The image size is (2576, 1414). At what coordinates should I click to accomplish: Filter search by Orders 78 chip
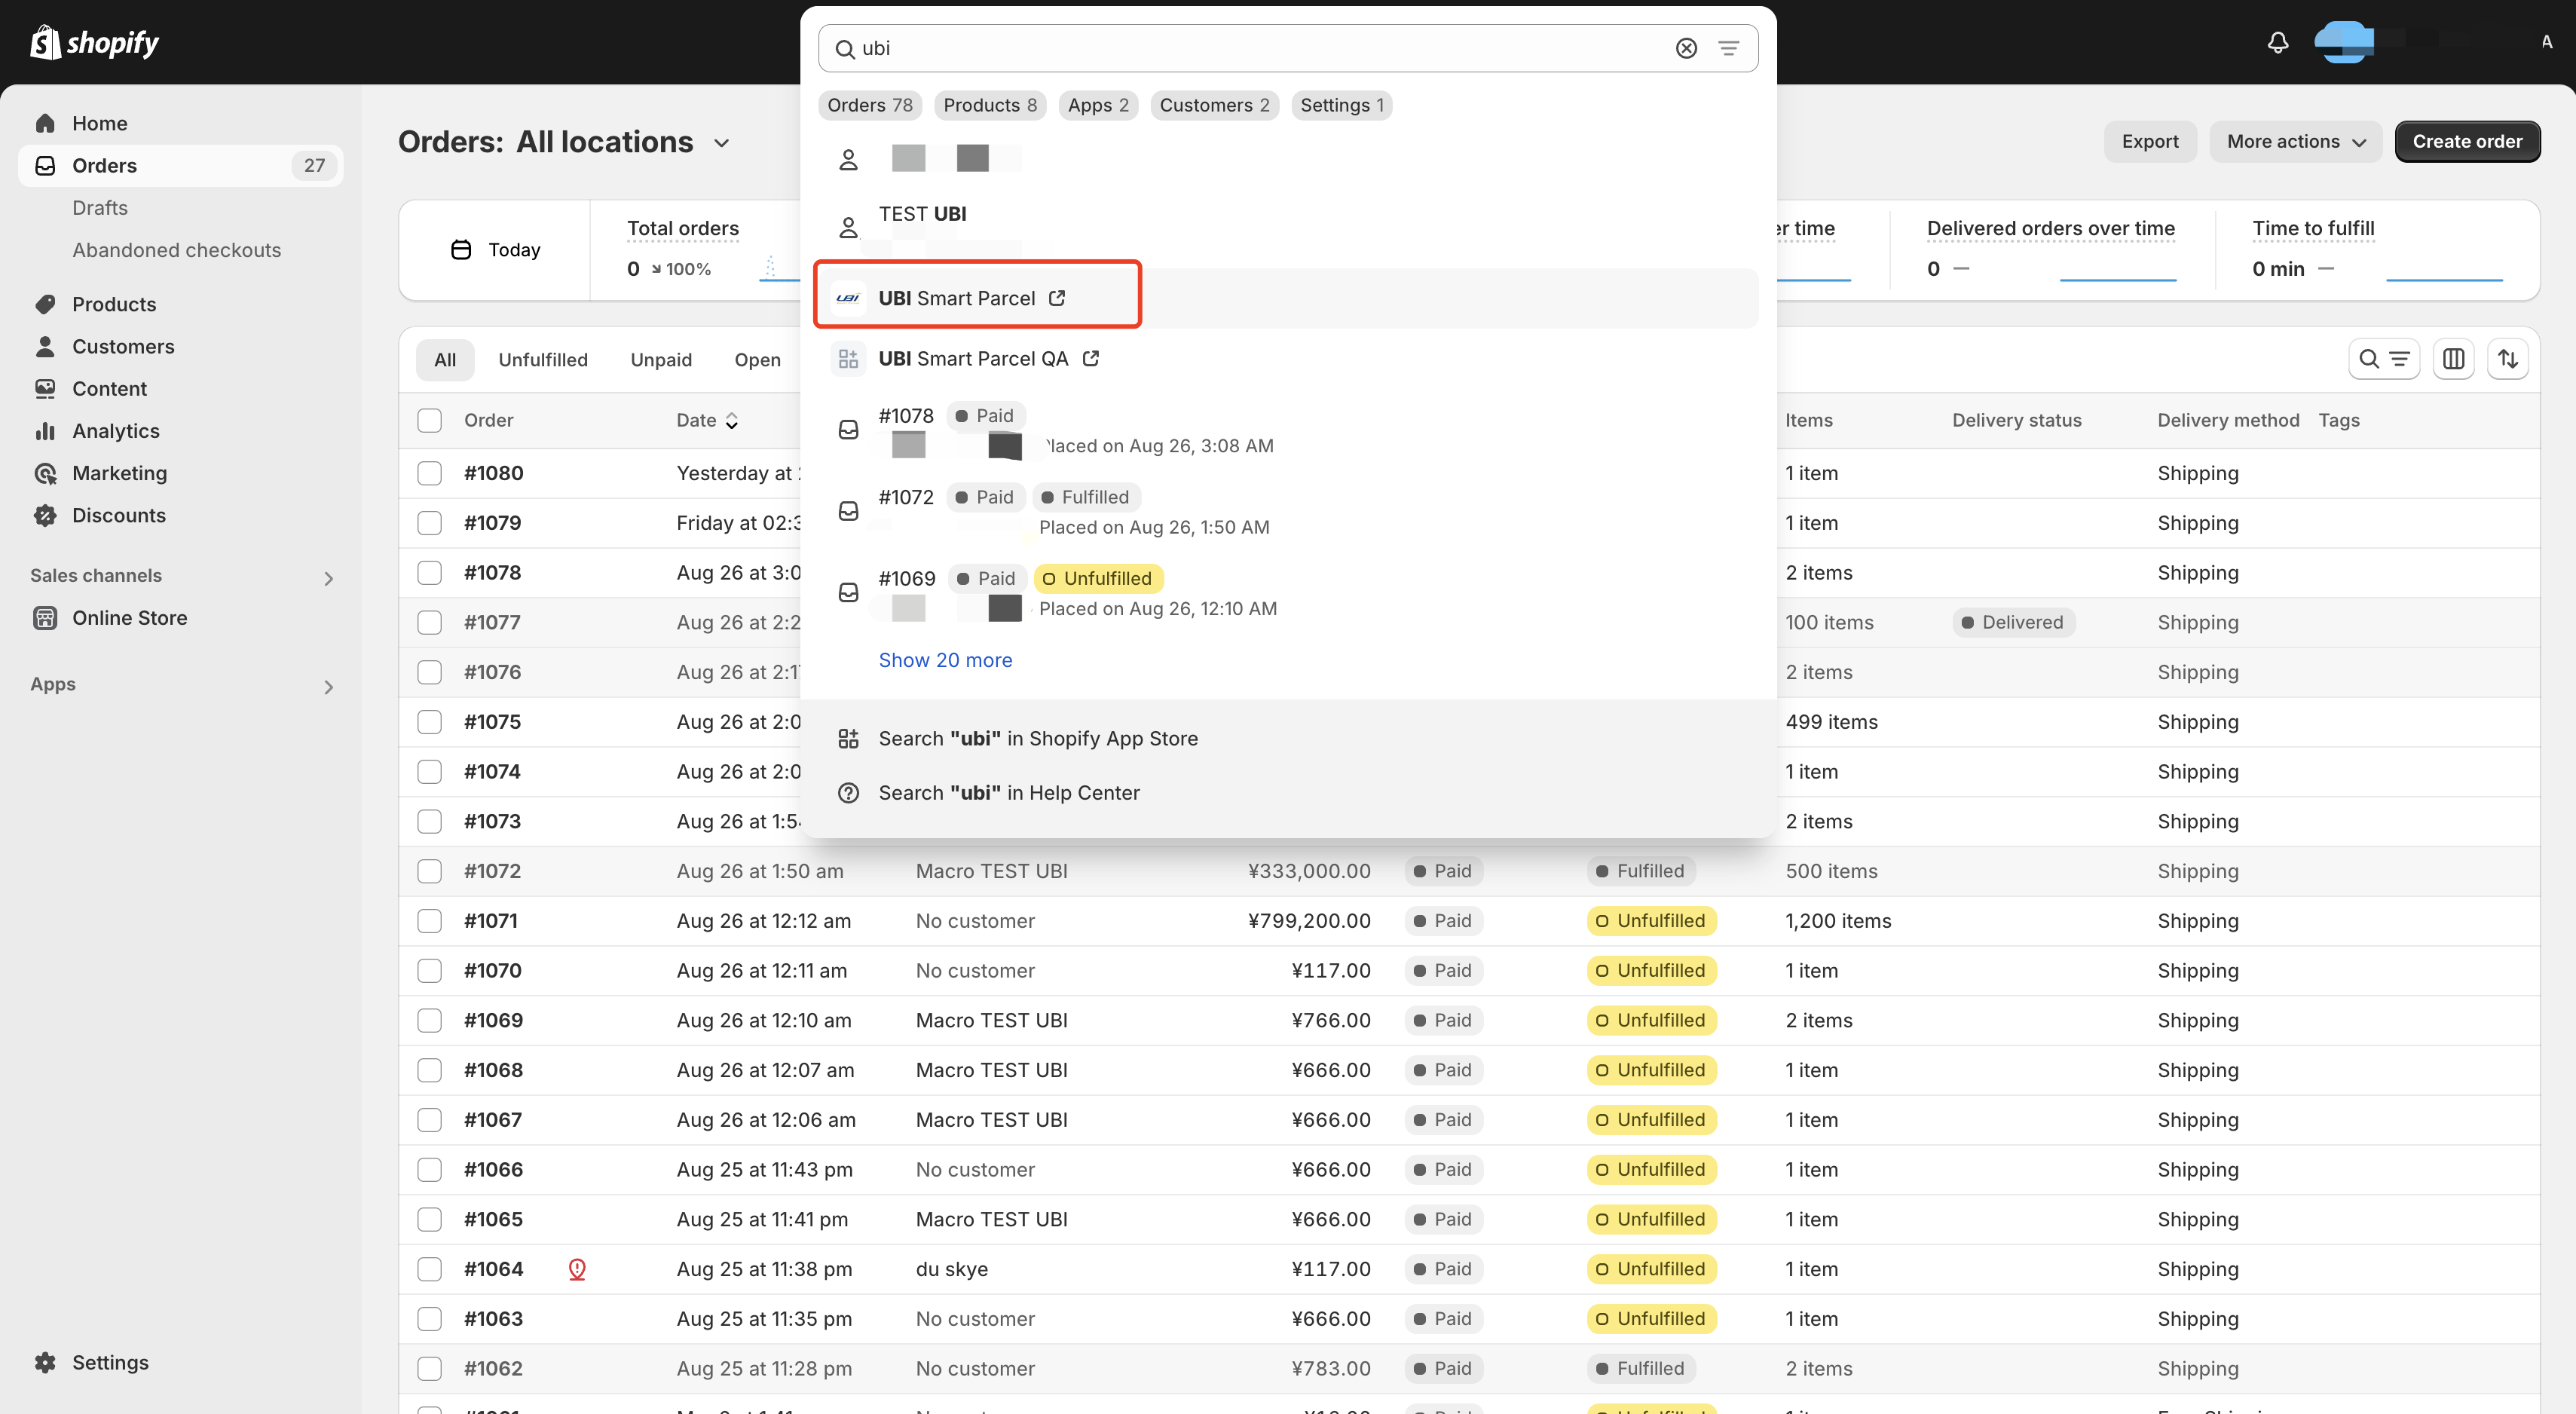pos(870,105)
